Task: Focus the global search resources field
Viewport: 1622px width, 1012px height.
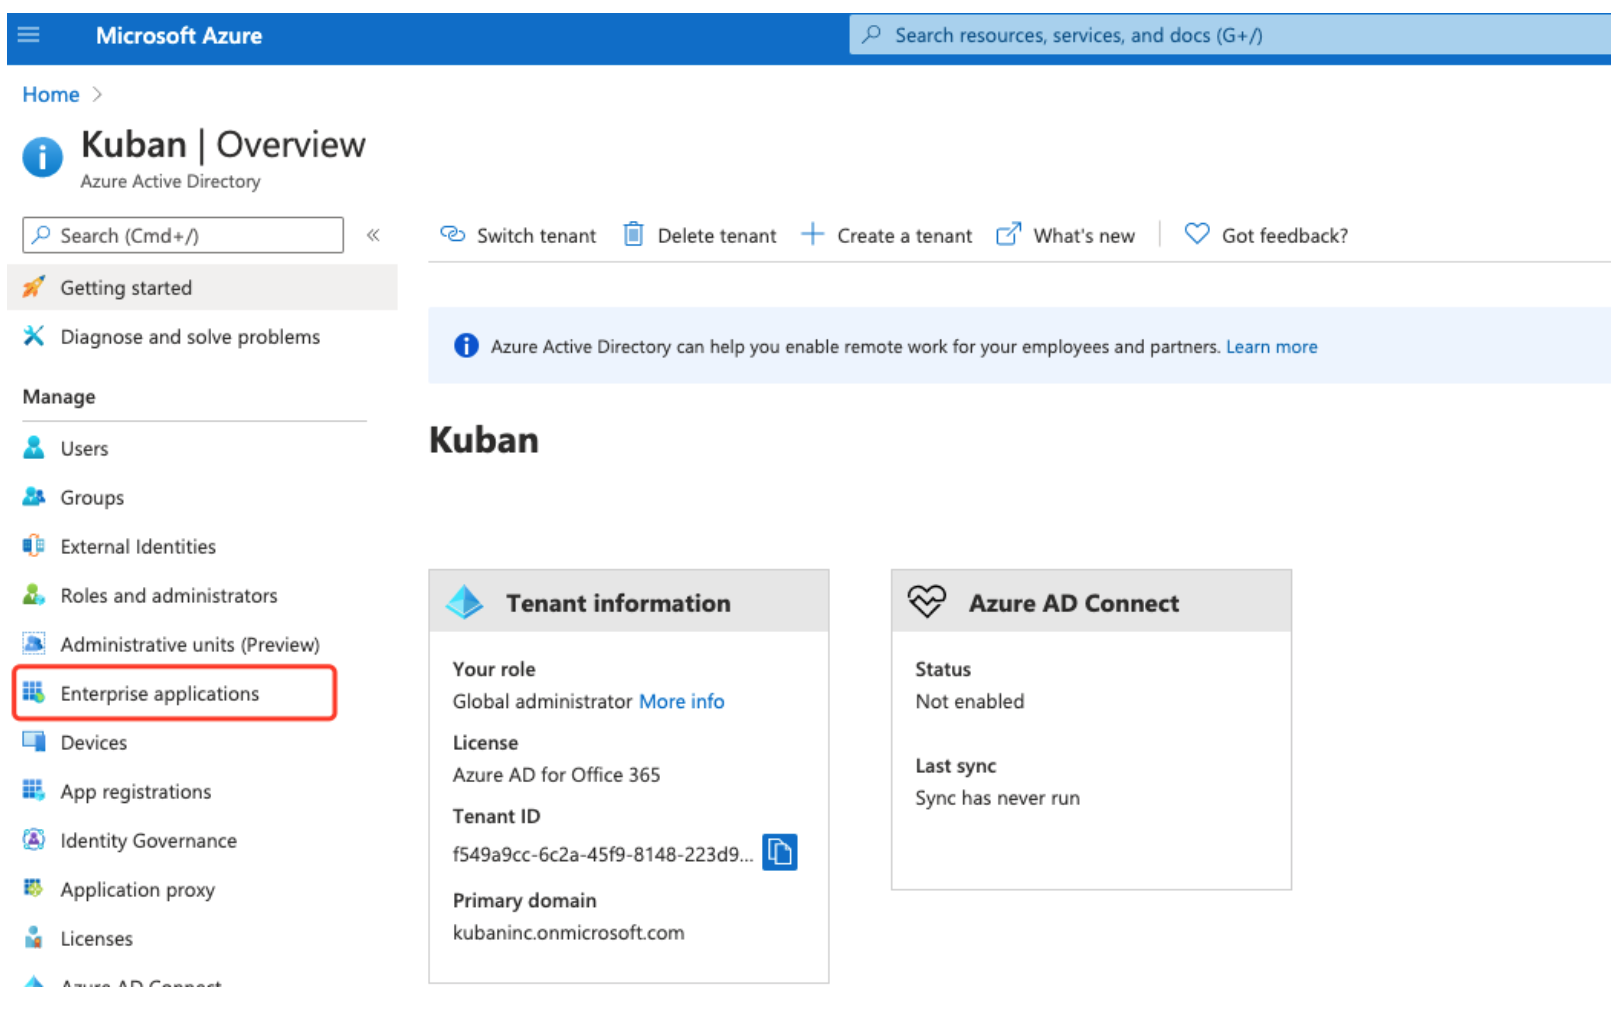Action: (x=1230, y=35)
